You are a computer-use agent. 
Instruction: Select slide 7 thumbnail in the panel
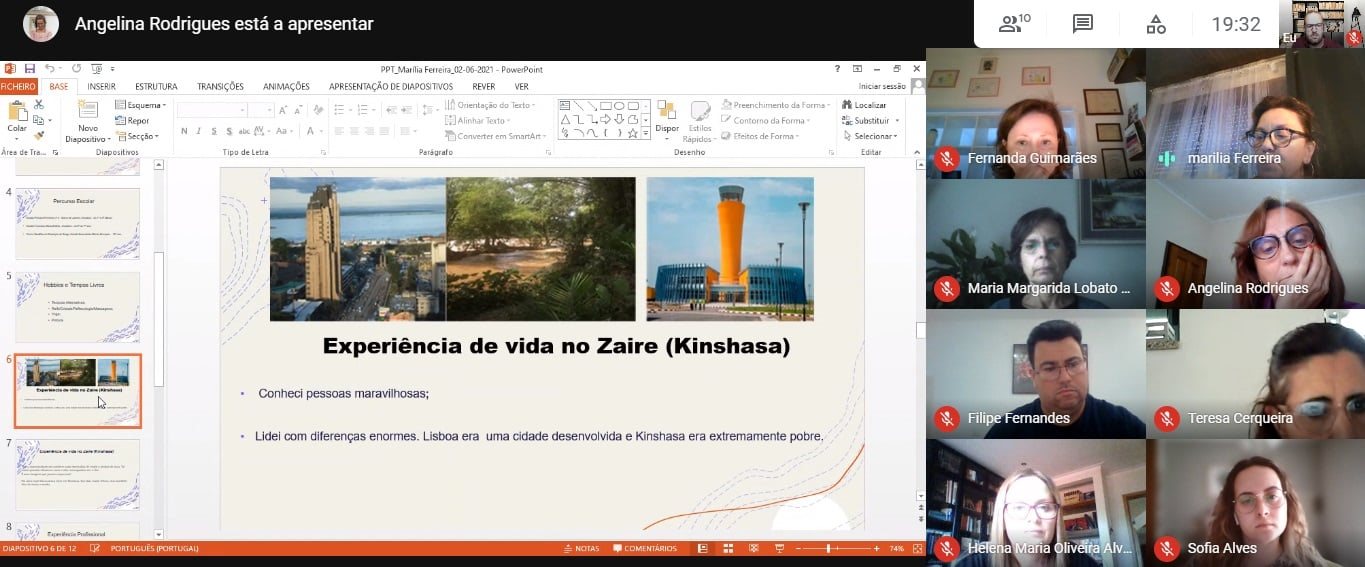pyautogui.click(x=78, y=474)
